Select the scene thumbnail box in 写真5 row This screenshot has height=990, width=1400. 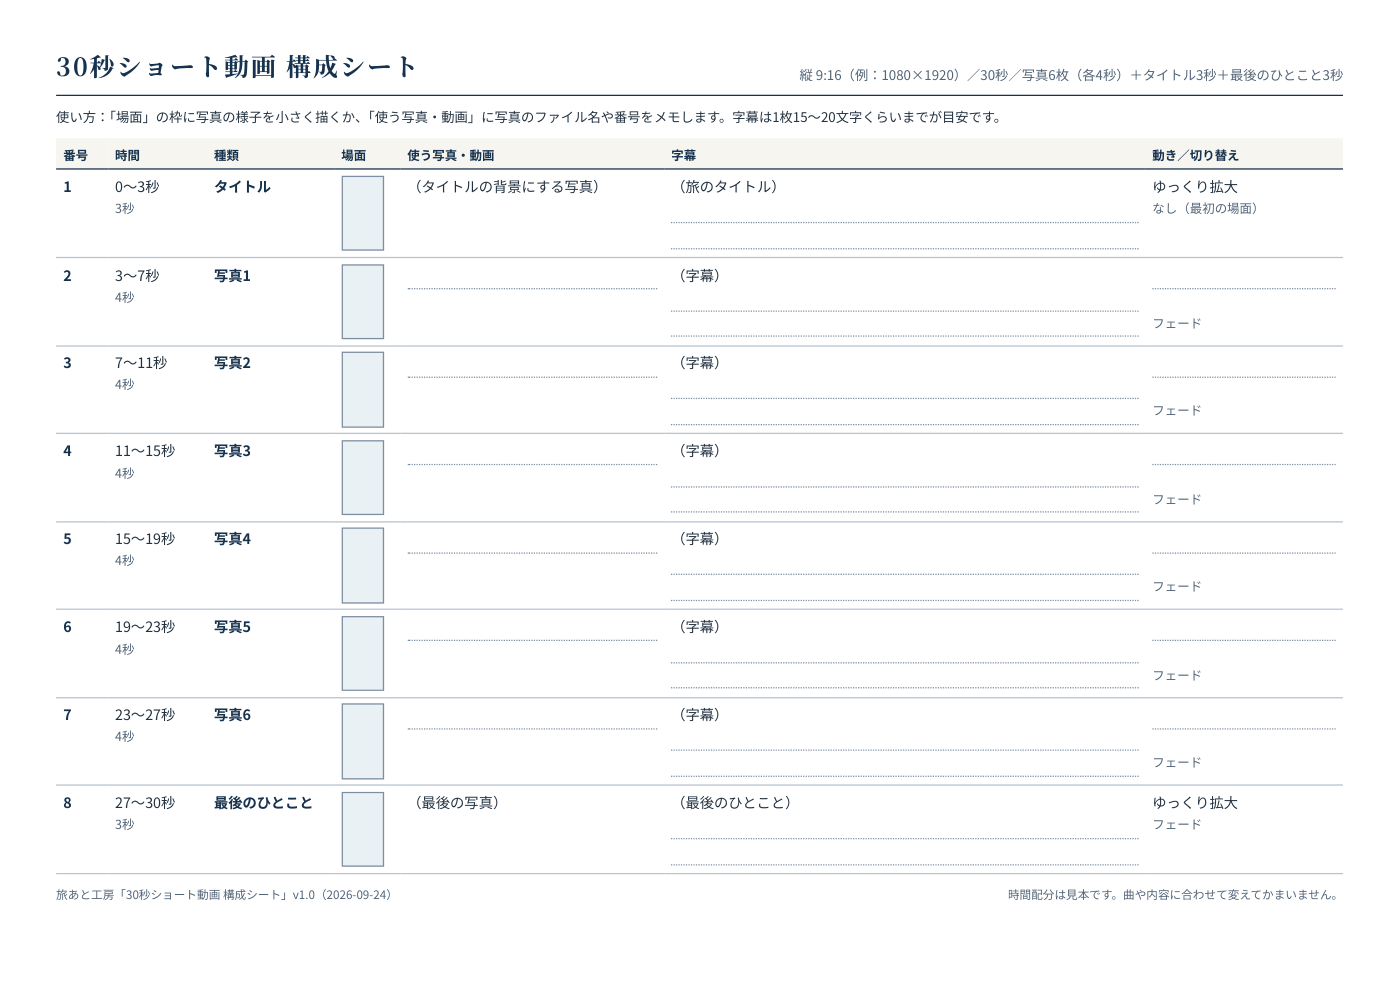tap(363, 654)
